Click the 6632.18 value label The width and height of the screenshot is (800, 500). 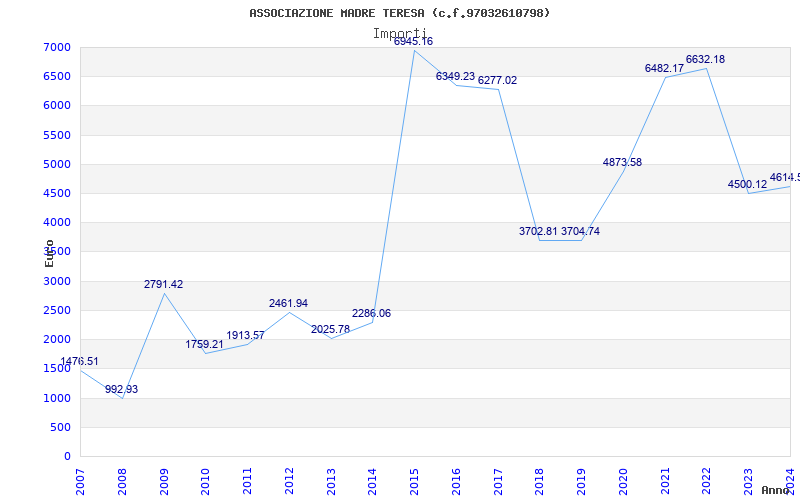(x=705, y=60)
